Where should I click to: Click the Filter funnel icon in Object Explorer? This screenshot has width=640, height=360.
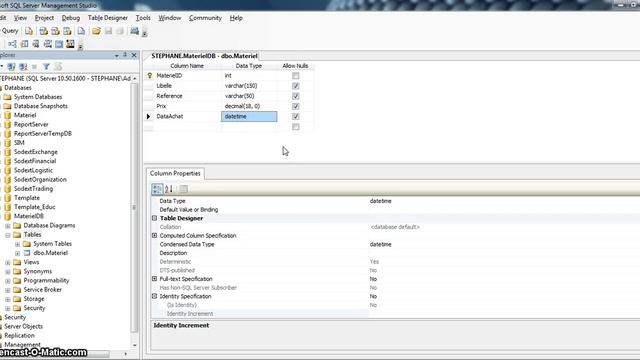pyautogui.click(x=46, y=67)
